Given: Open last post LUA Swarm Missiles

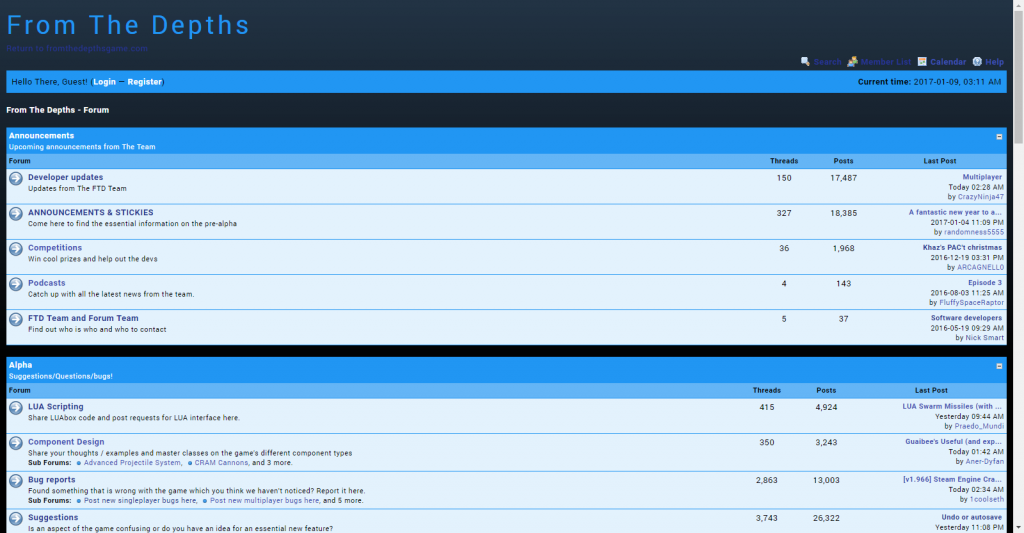Looking at the screenshot, I should click(x=952, y=406).
